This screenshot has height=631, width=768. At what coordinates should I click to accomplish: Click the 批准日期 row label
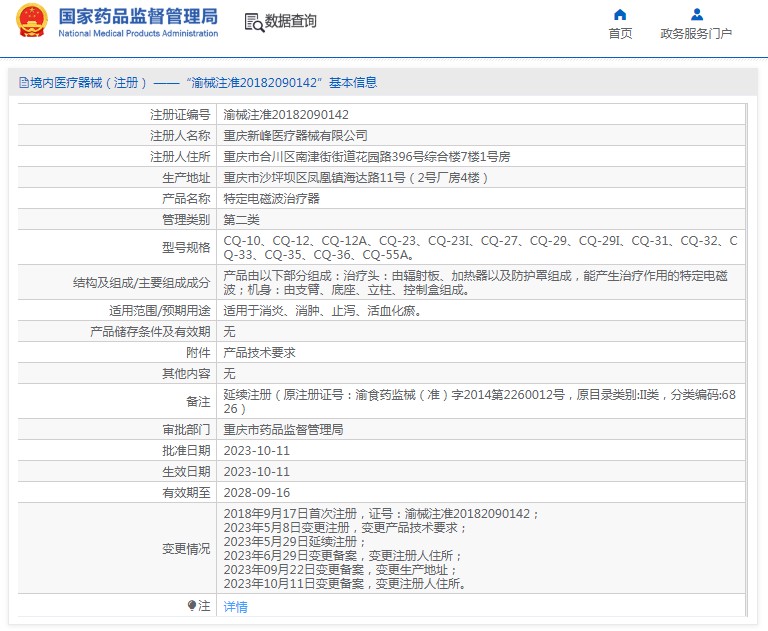(186, 451)
